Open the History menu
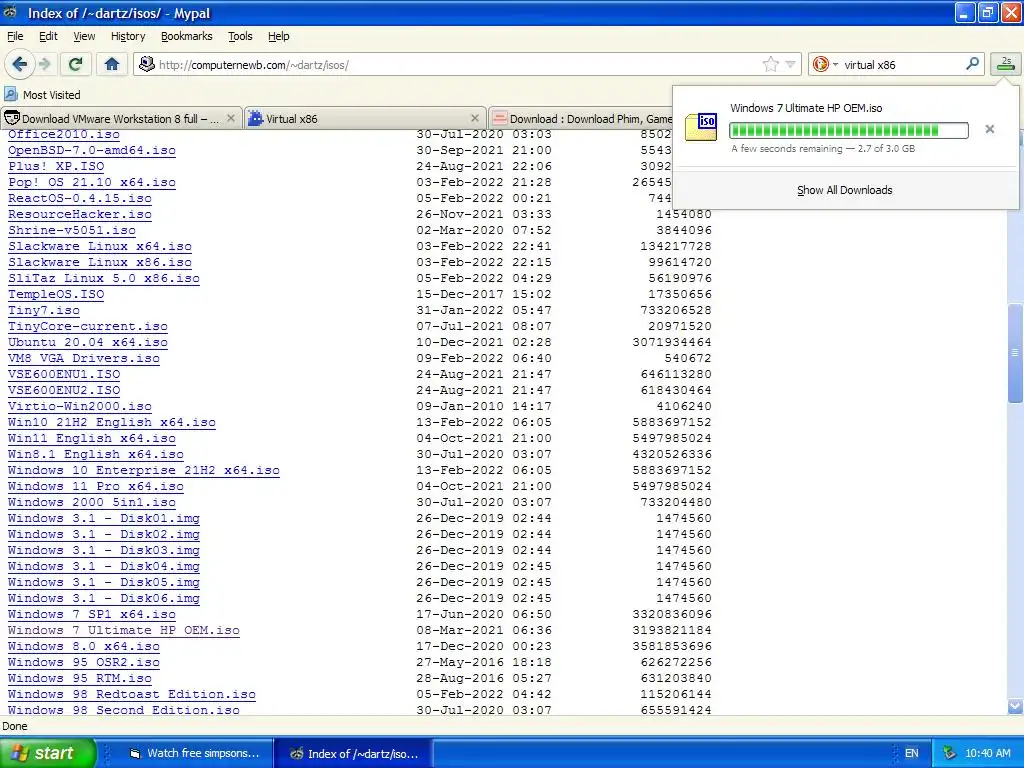 [x=128, y=36]
